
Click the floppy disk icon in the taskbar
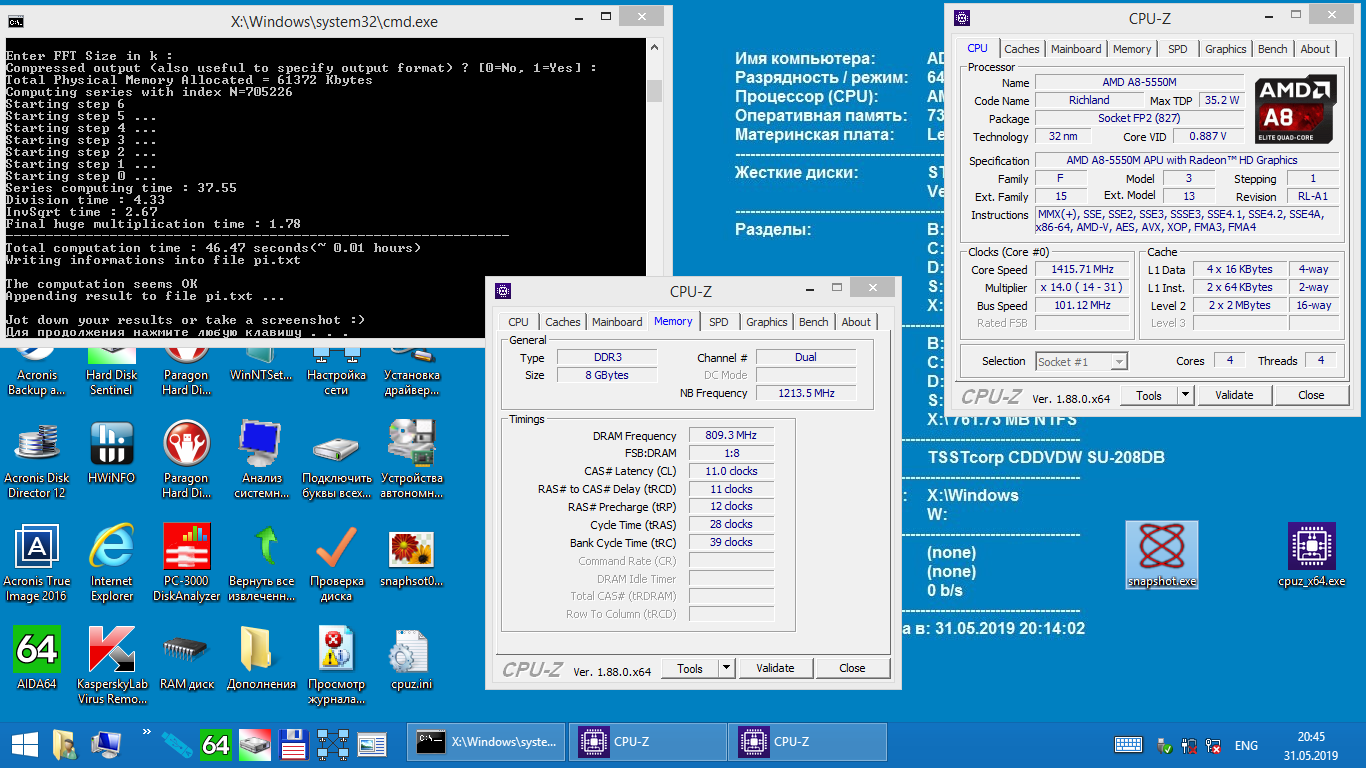point(292,744)
